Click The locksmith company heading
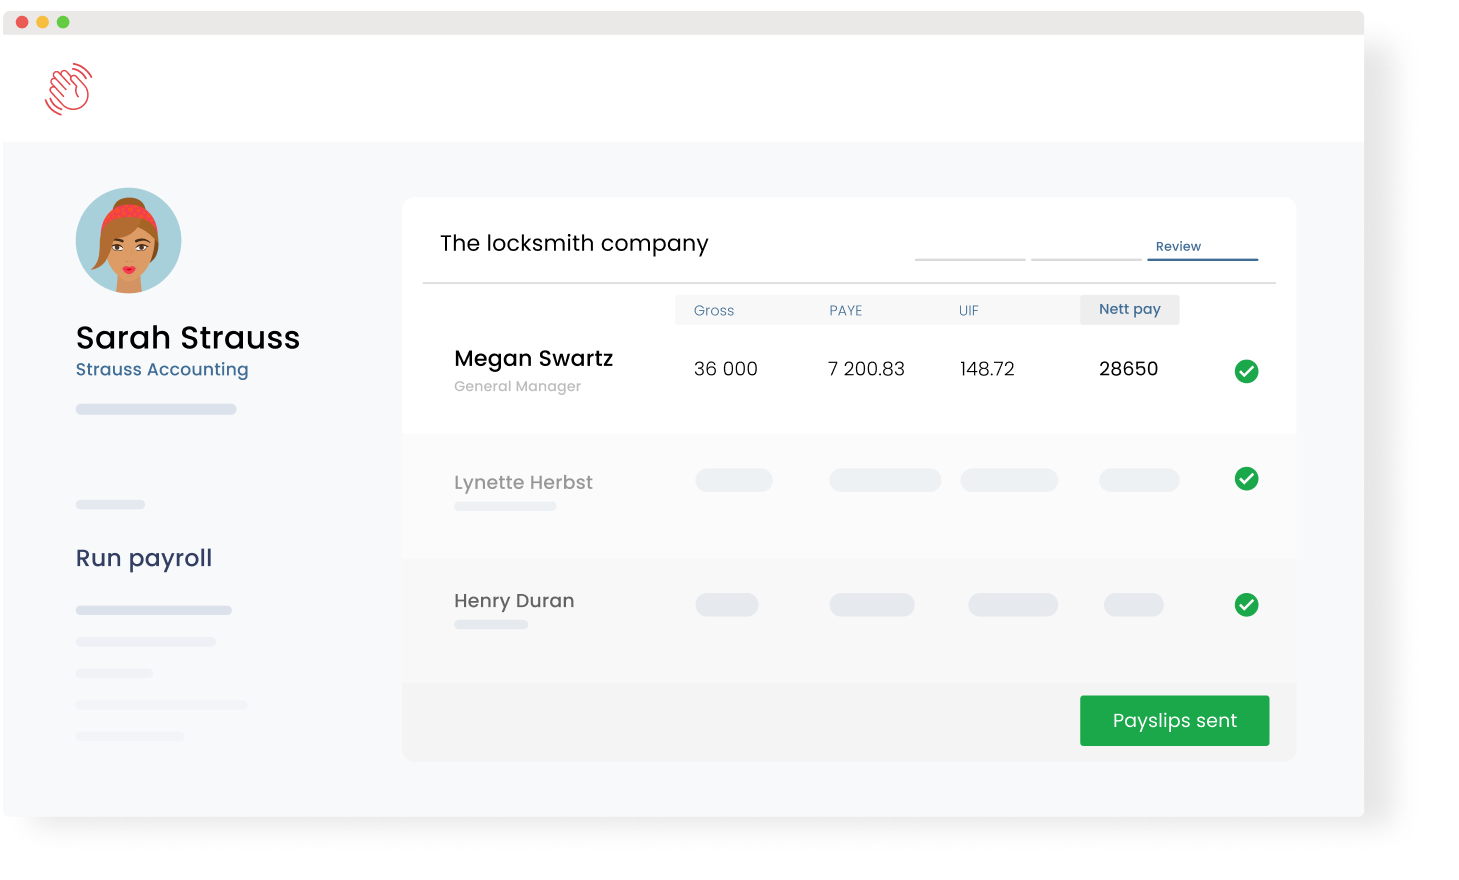The height and width of the screenshot is (880, 1459). tap(574, 243)
